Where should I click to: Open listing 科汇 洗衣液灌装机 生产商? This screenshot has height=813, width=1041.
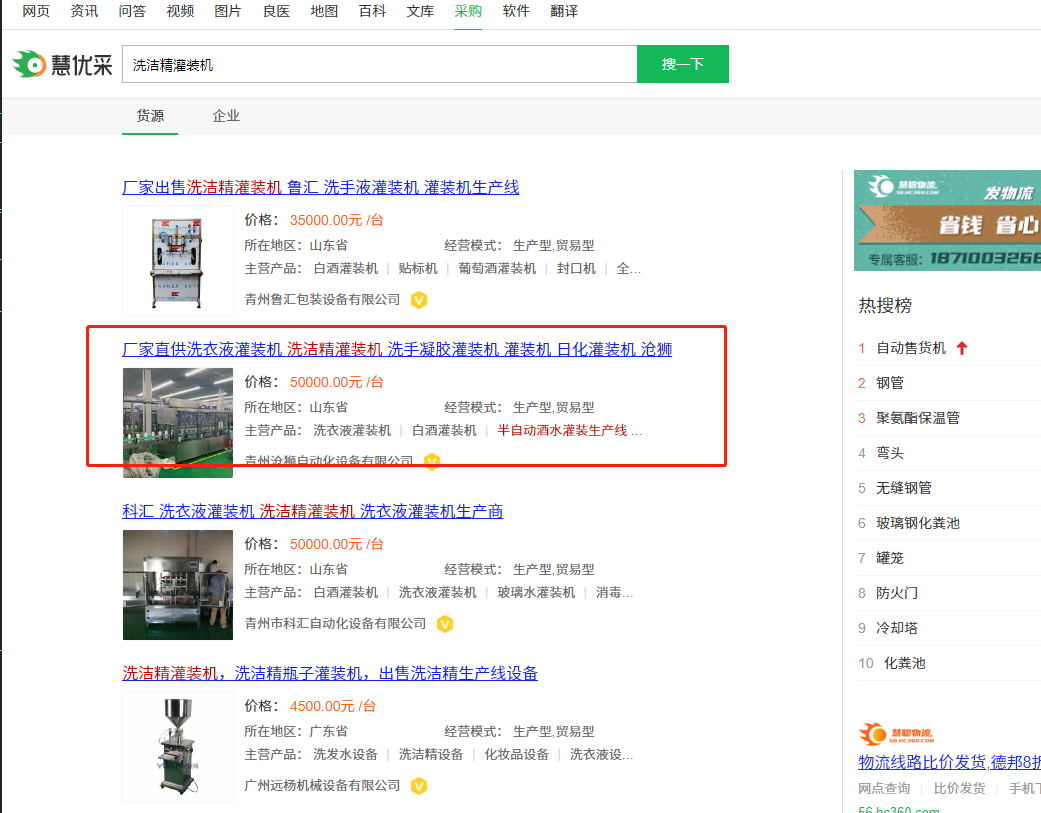tap(313, 512)
